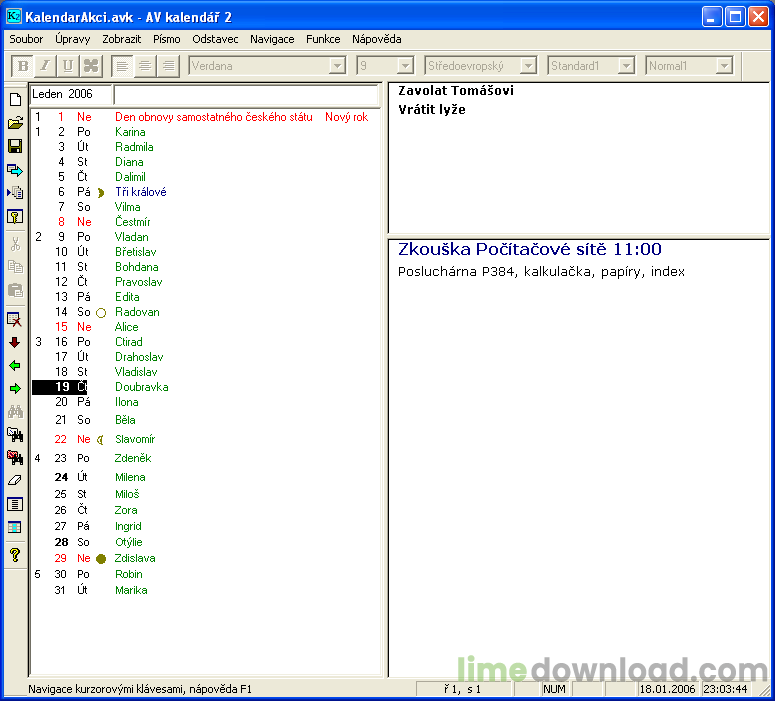Open file with the folder icon
The width and height of the screenshot is (775, 701).
(15, 123)
